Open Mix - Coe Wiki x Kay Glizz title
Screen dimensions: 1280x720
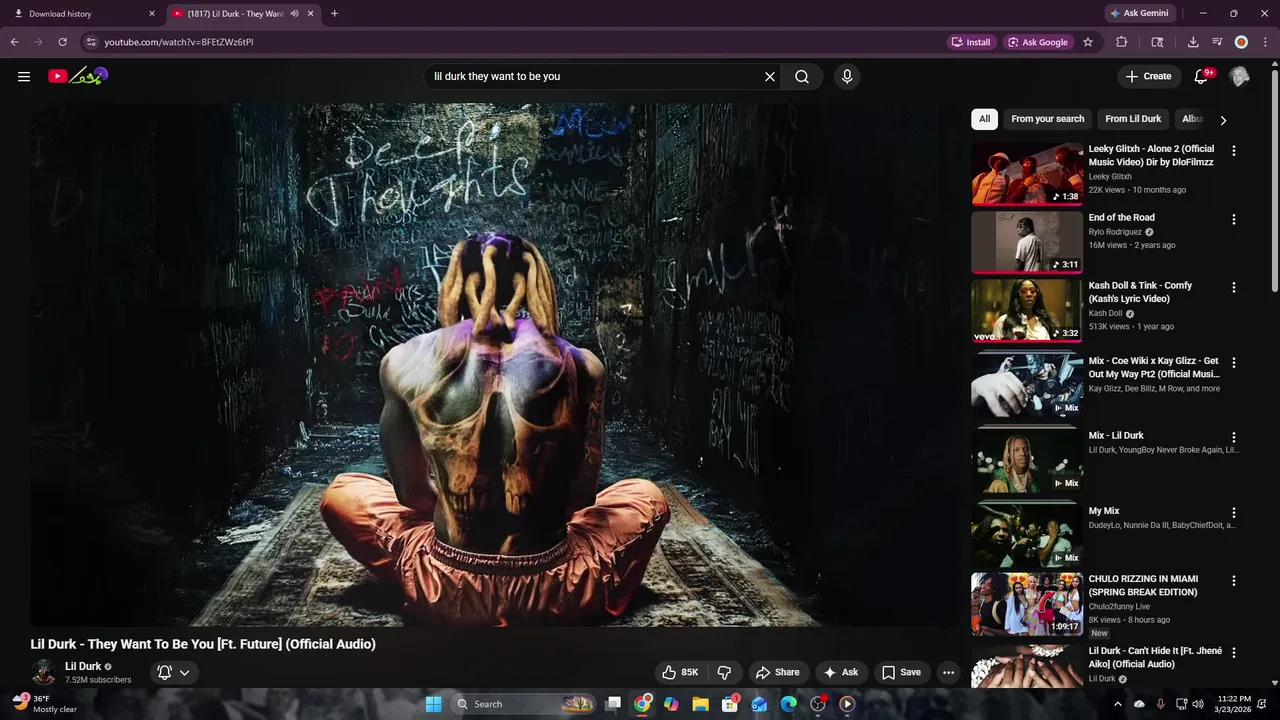1154,367
